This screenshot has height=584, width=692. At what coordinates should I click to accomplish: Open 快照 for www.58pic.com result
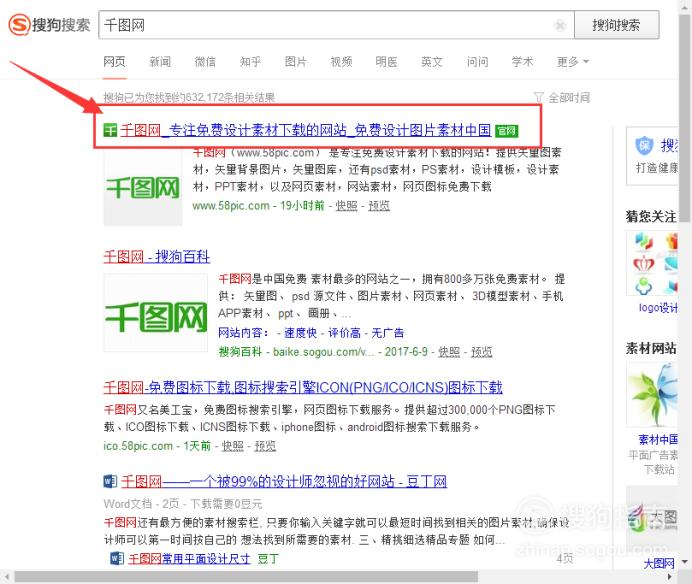346,206
